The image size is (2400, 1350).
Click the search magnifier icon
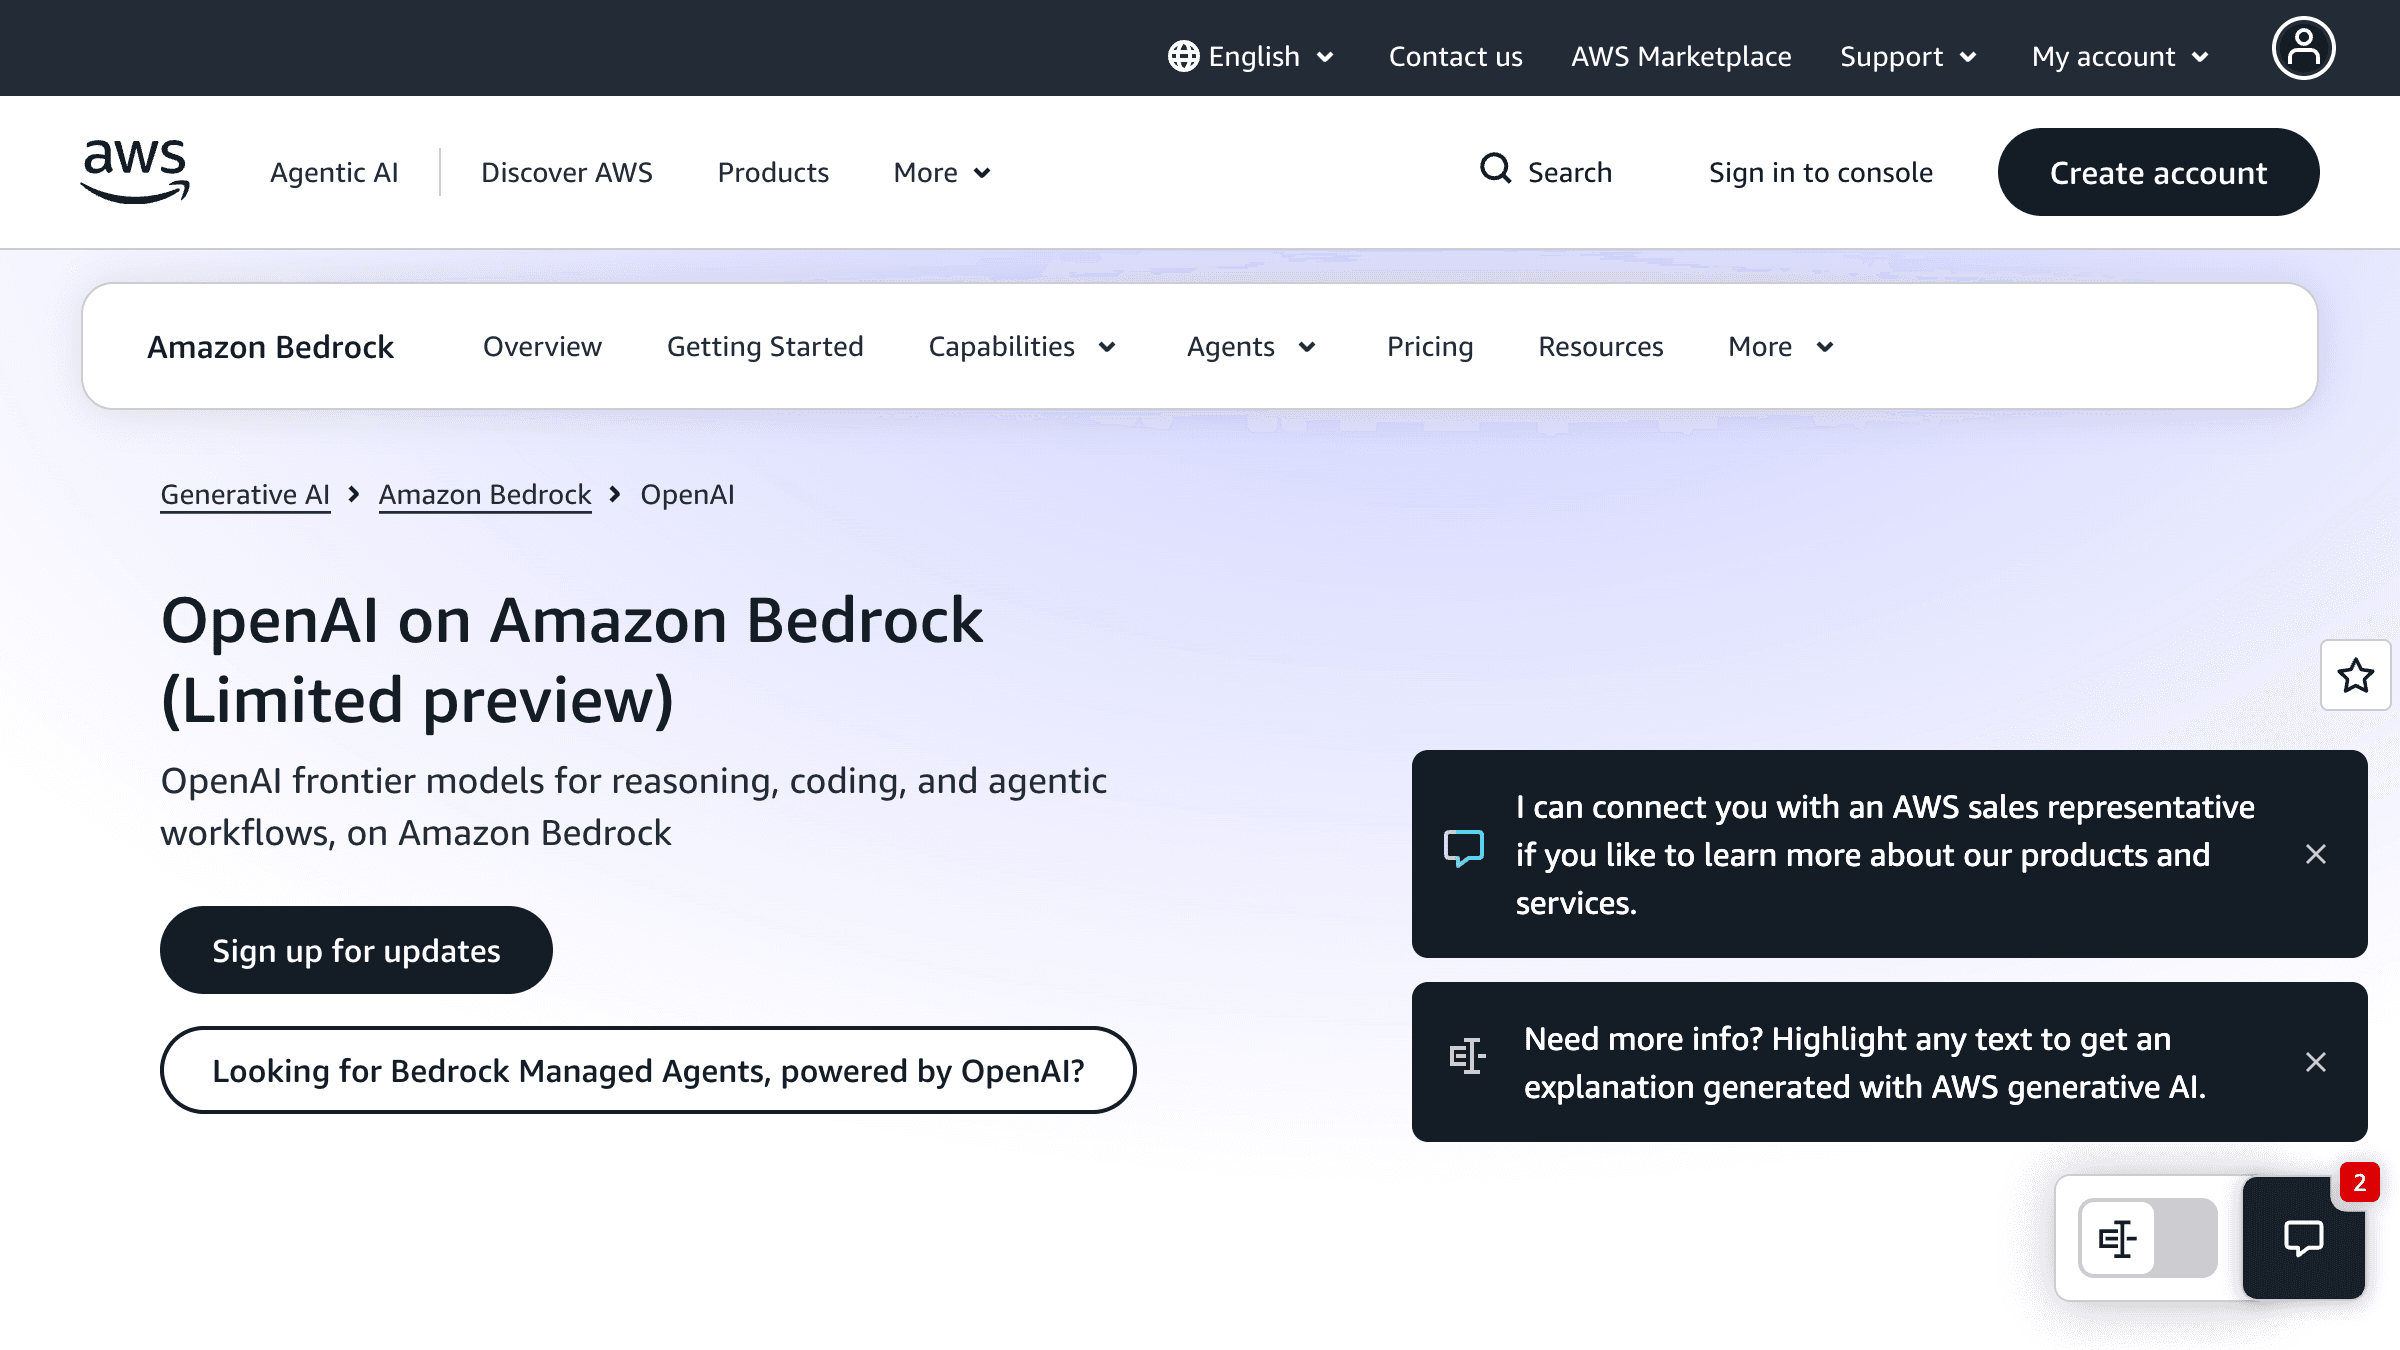coord(1495,169)
